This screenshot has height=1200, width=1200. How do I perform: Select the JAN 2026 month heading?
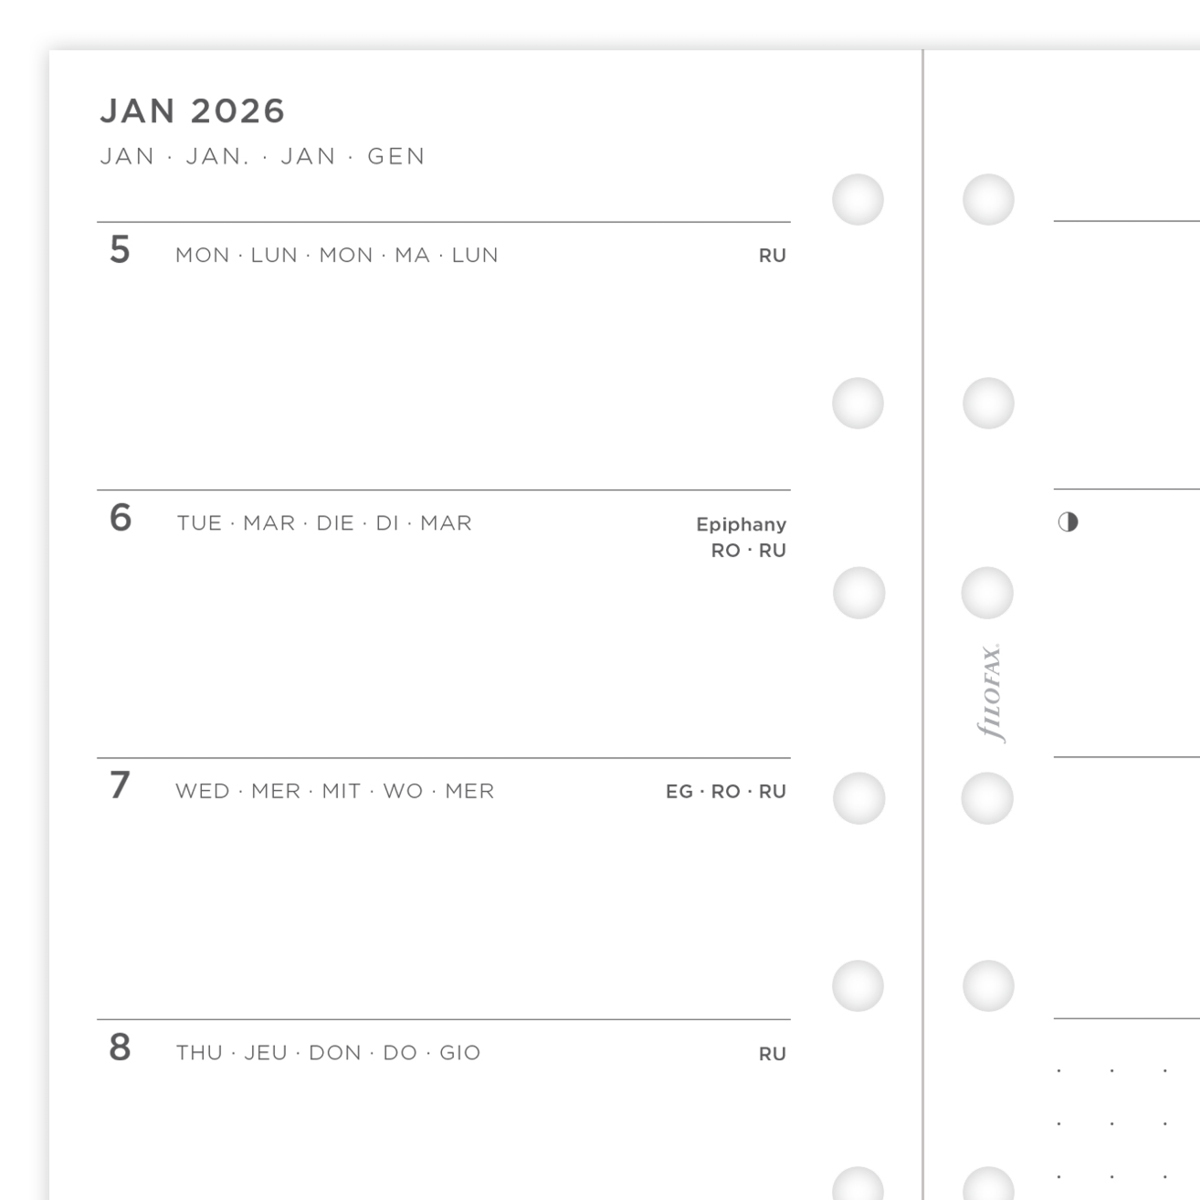point(192,111)
